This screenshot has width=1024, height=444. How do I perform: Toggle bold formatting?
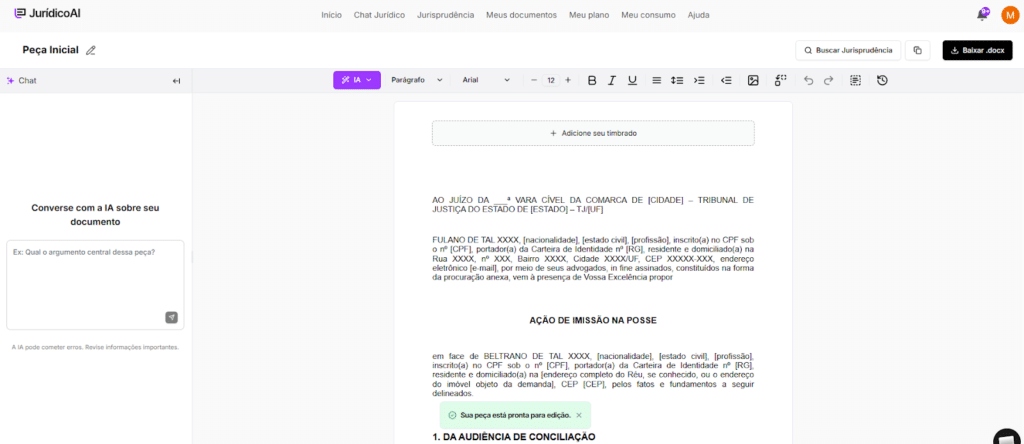tap(592, 80)
